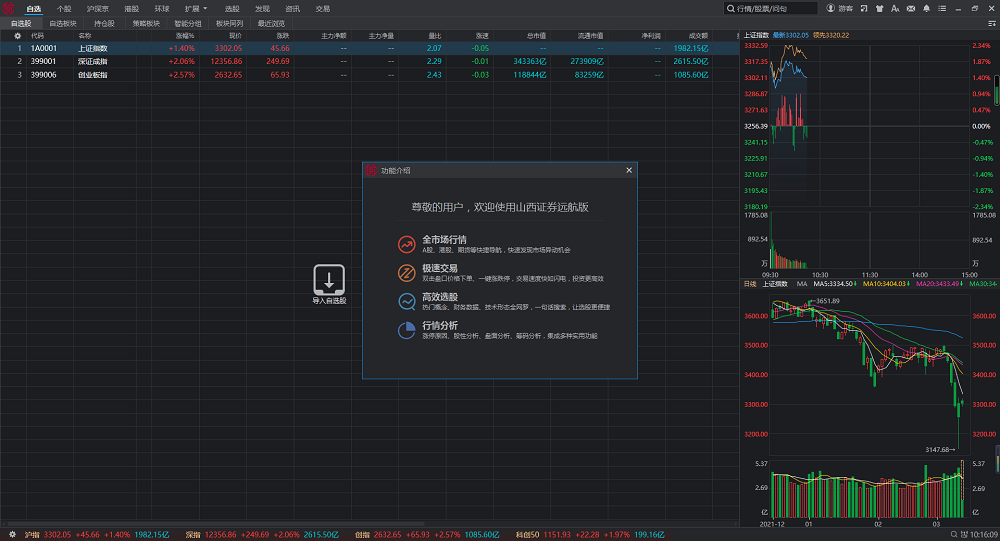Click the search magnifier in bottom status bar
The width and height of the screenshot is (1000, 541).
(x=954, y=535)
